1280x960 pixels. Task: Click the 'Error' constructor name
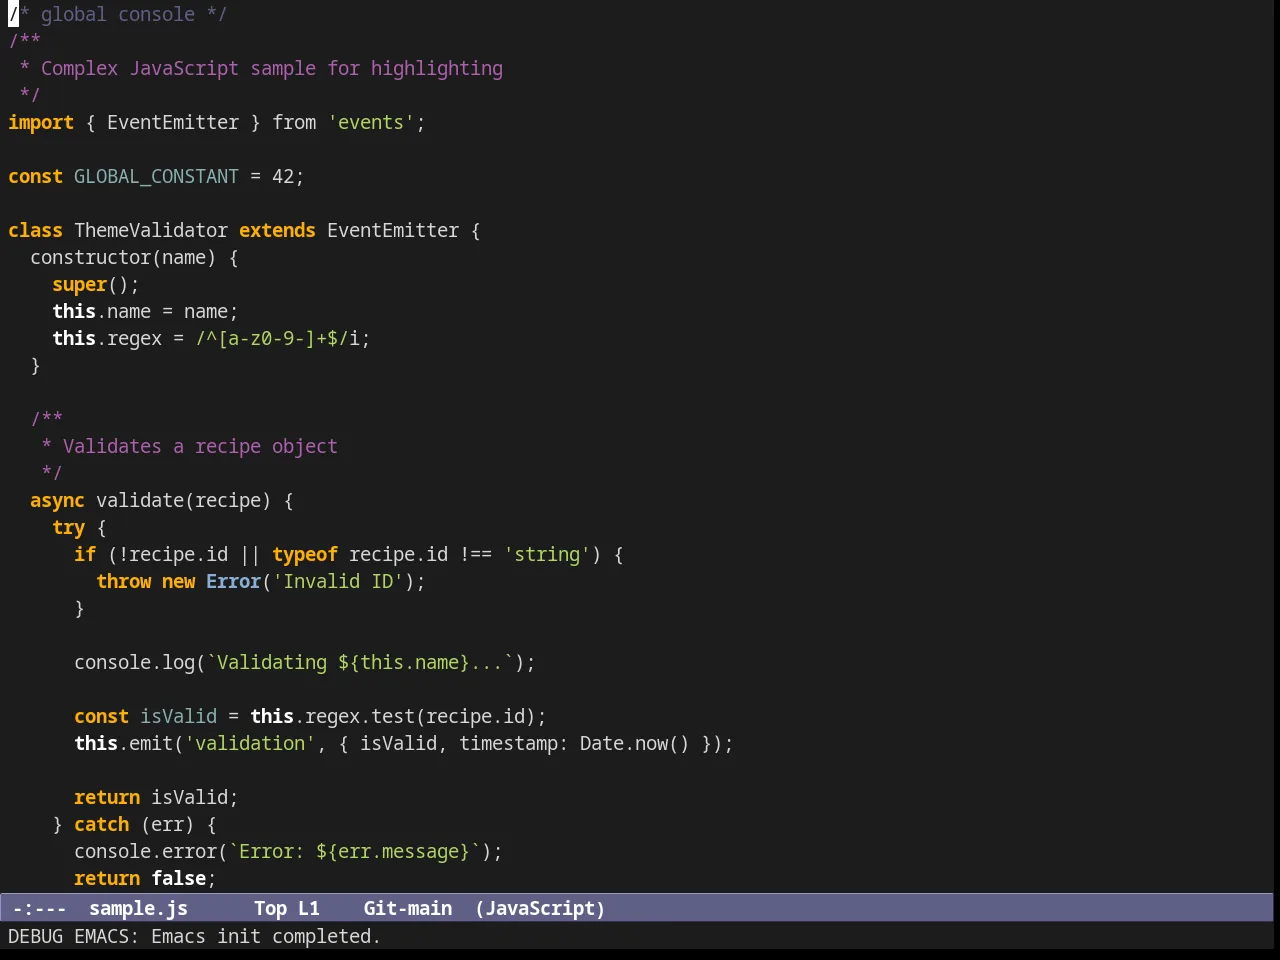tap(233, 581)
